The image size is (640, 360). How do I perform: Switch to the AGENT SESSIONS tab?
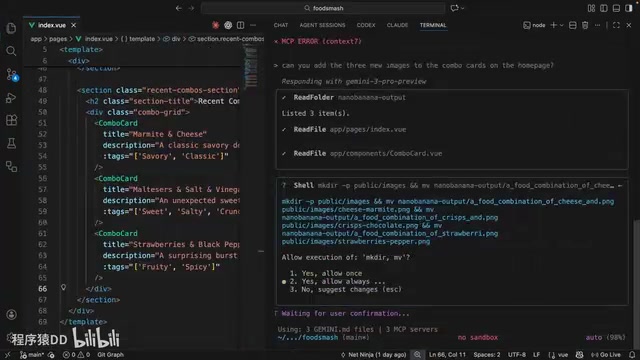click(x=322, y=25)
